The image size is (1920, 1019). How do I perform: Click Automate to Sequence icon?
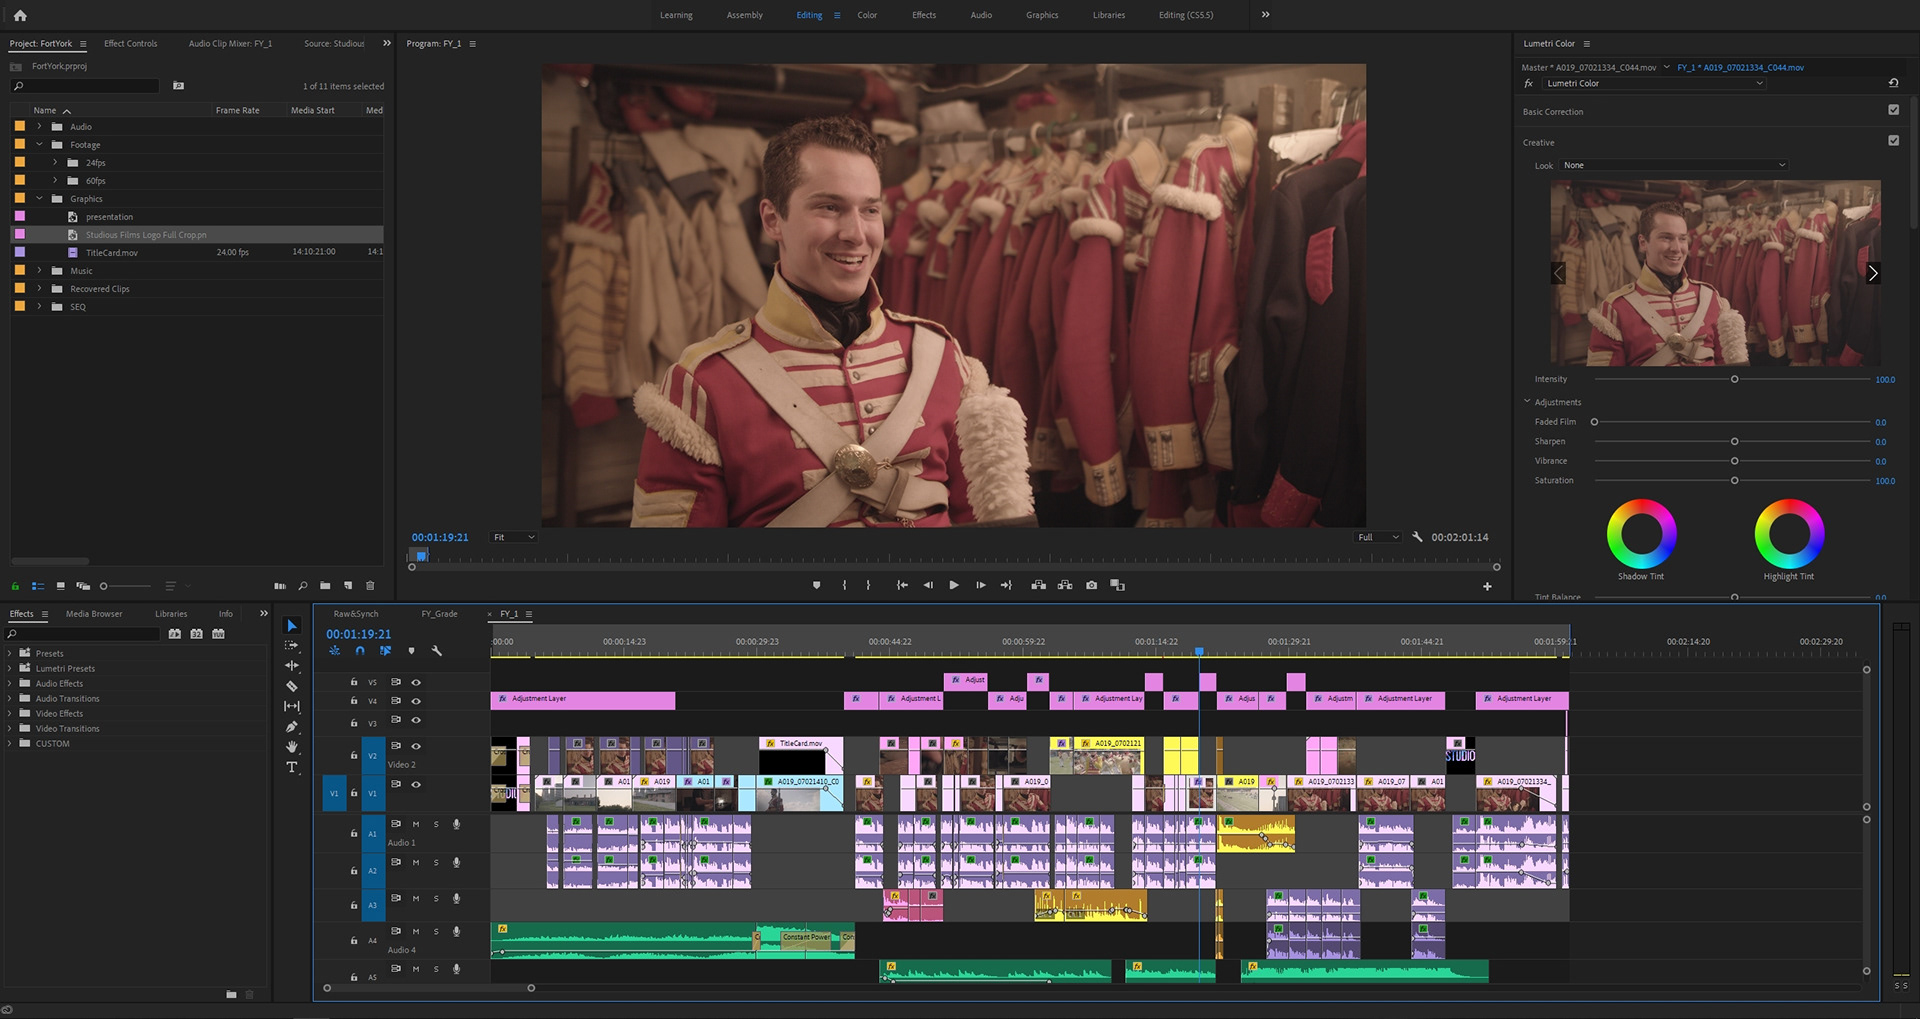tap(280, 586)
